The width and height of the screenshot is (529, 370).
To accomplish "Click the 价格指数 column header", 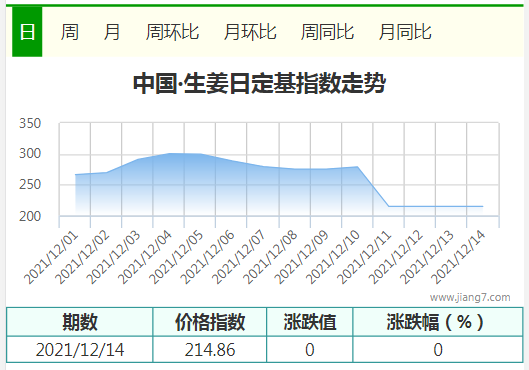I will click(210, 322).
